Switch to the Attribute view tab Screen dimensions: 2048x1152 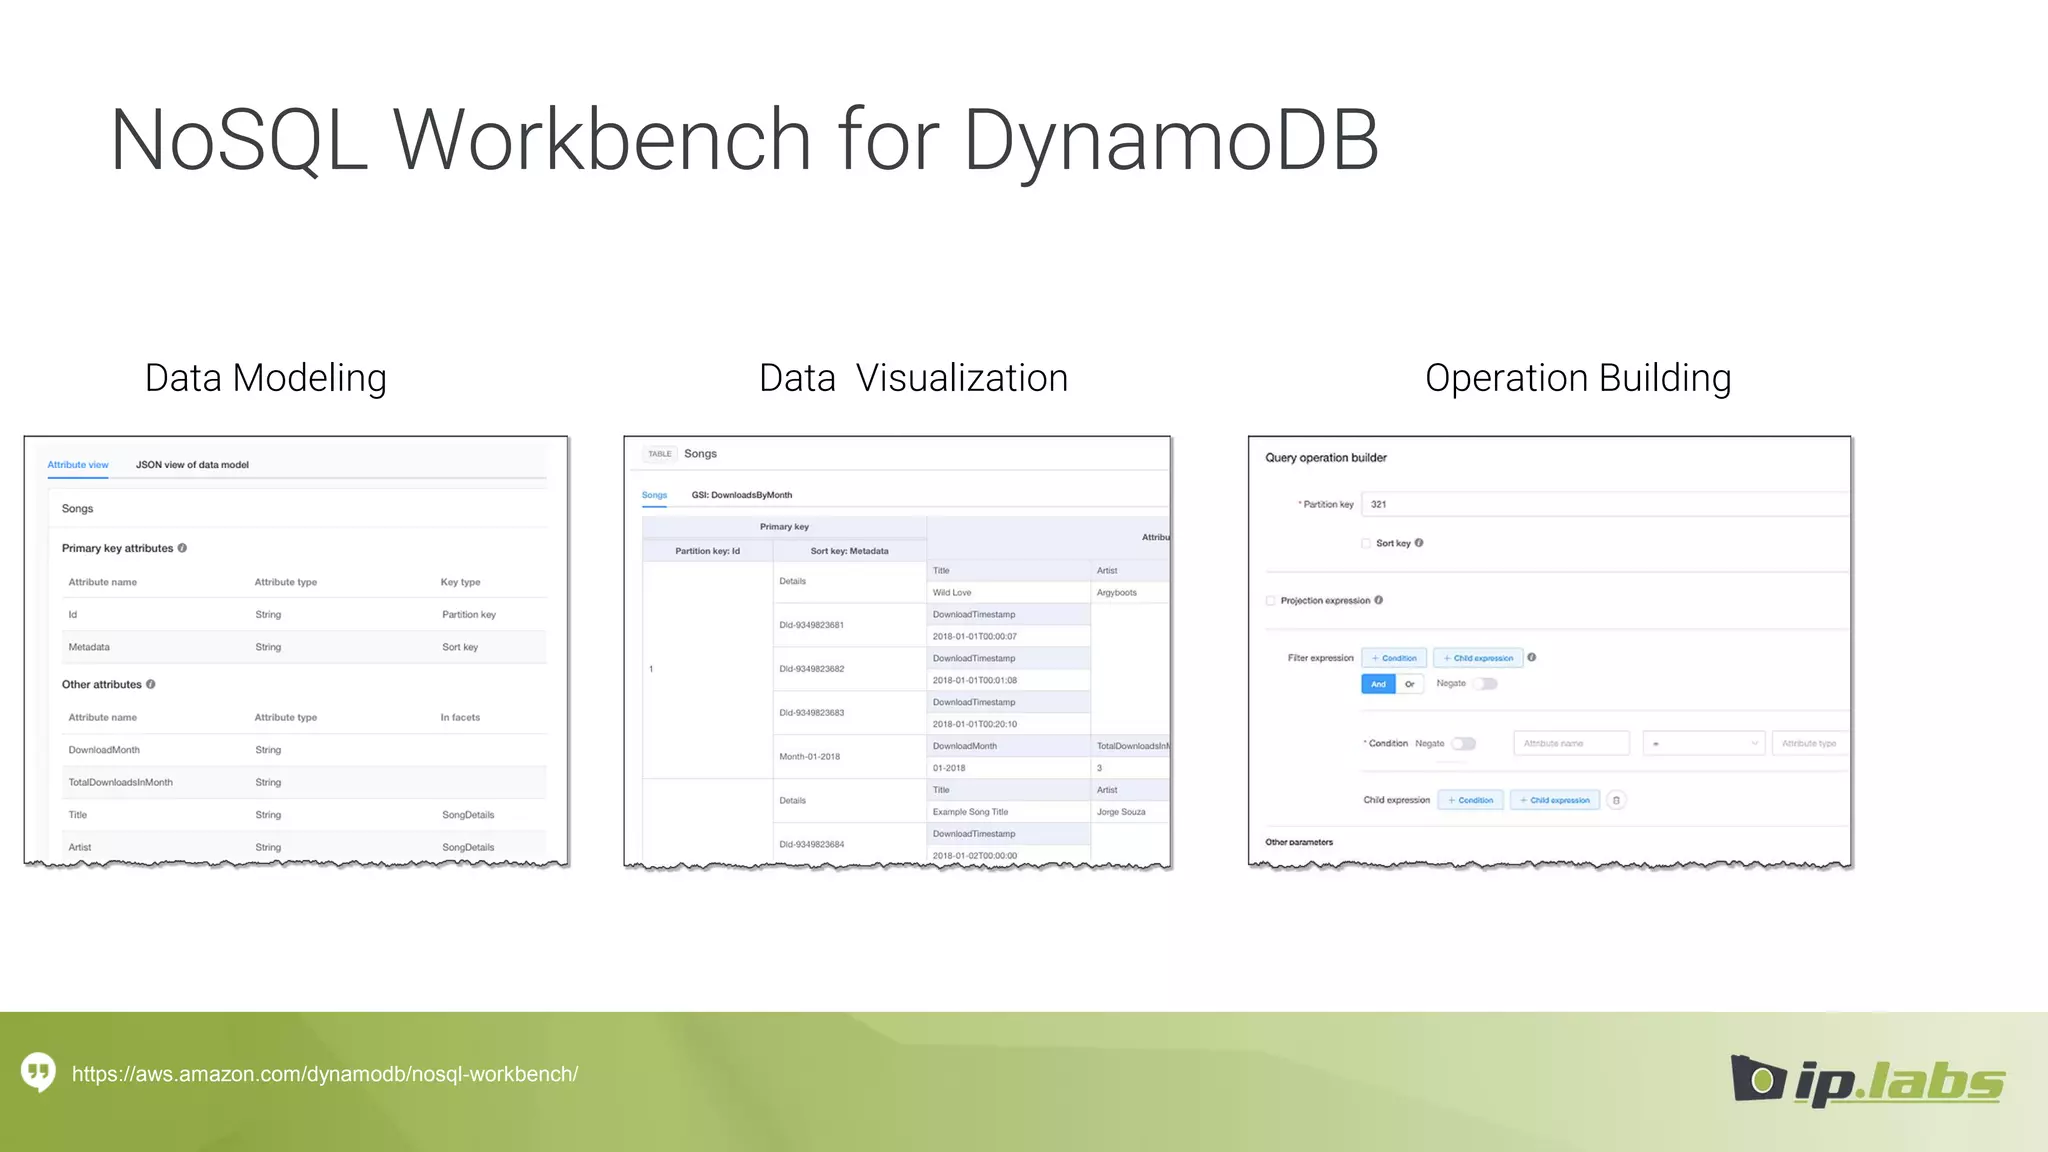click(78, 465)
